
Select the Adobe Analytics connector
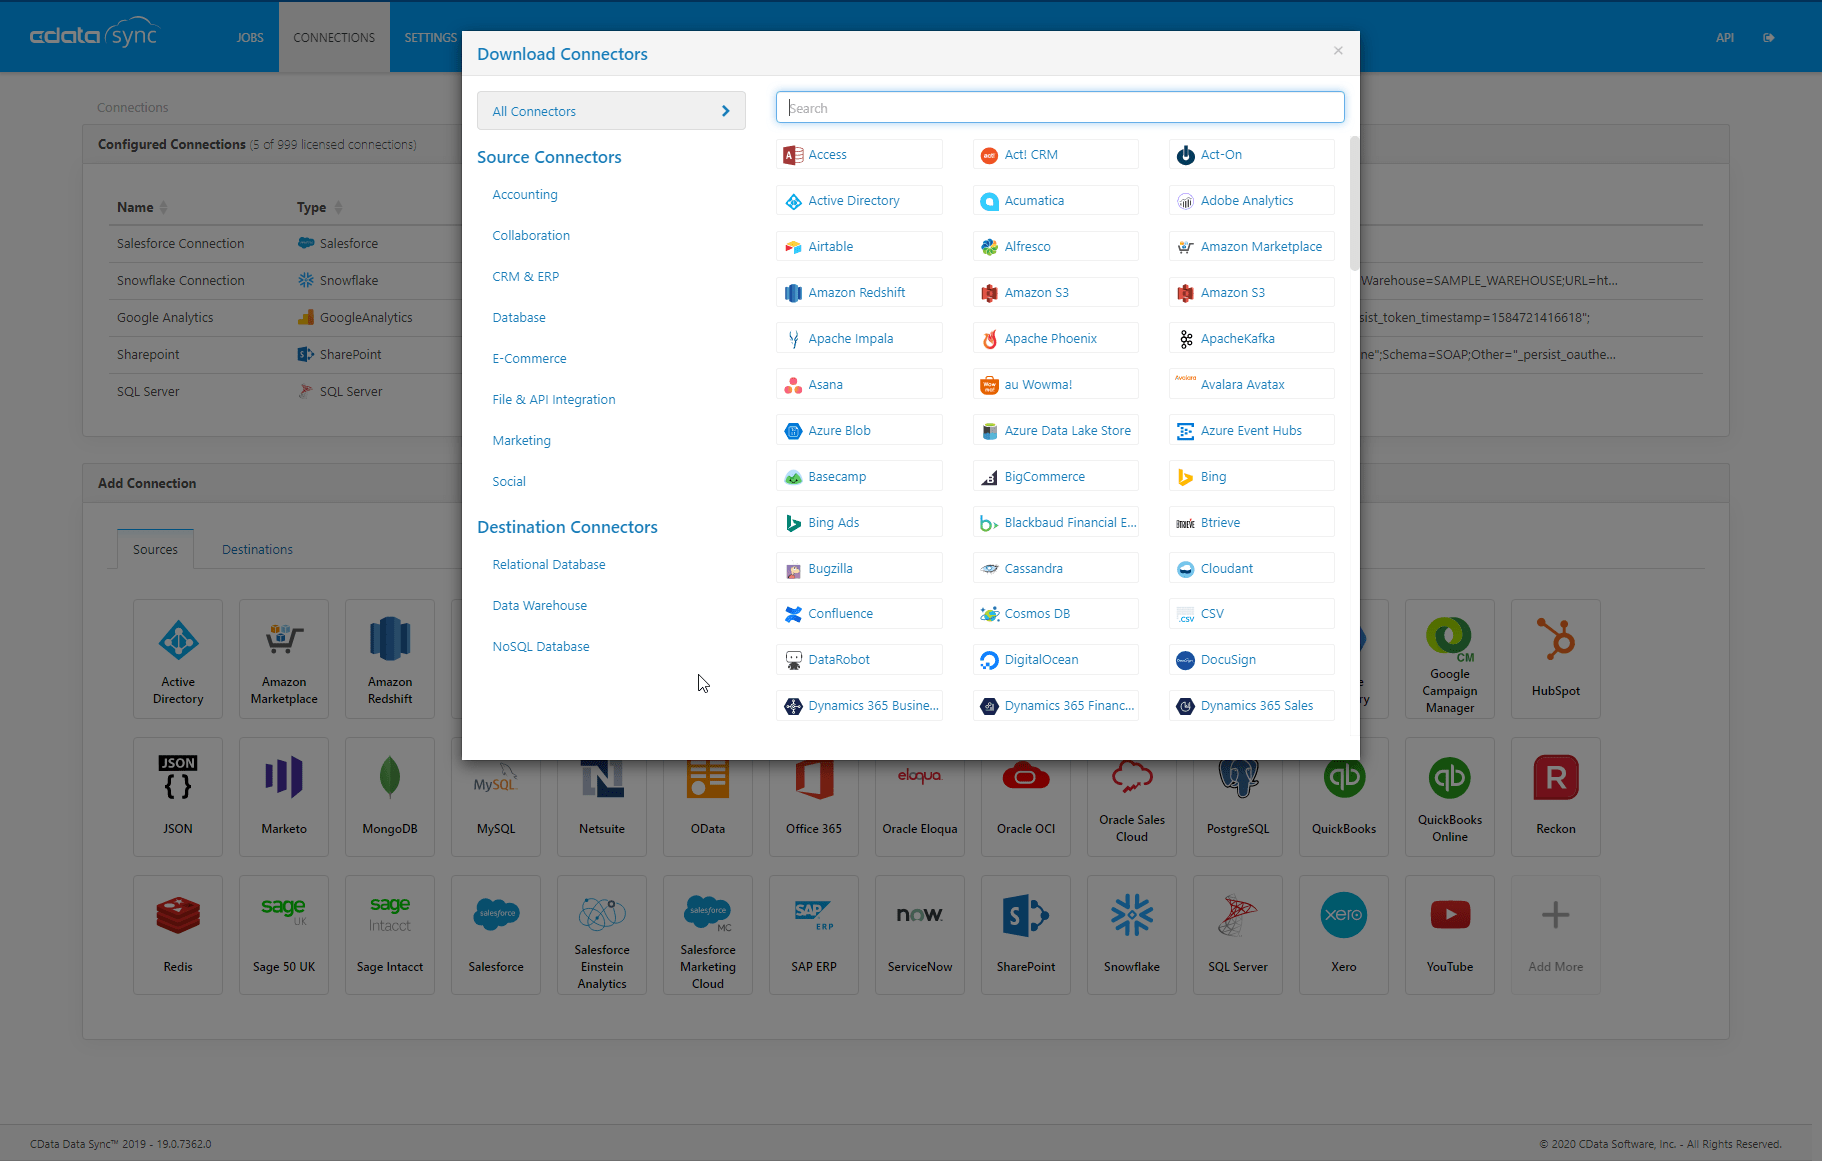coord(1251,201)
